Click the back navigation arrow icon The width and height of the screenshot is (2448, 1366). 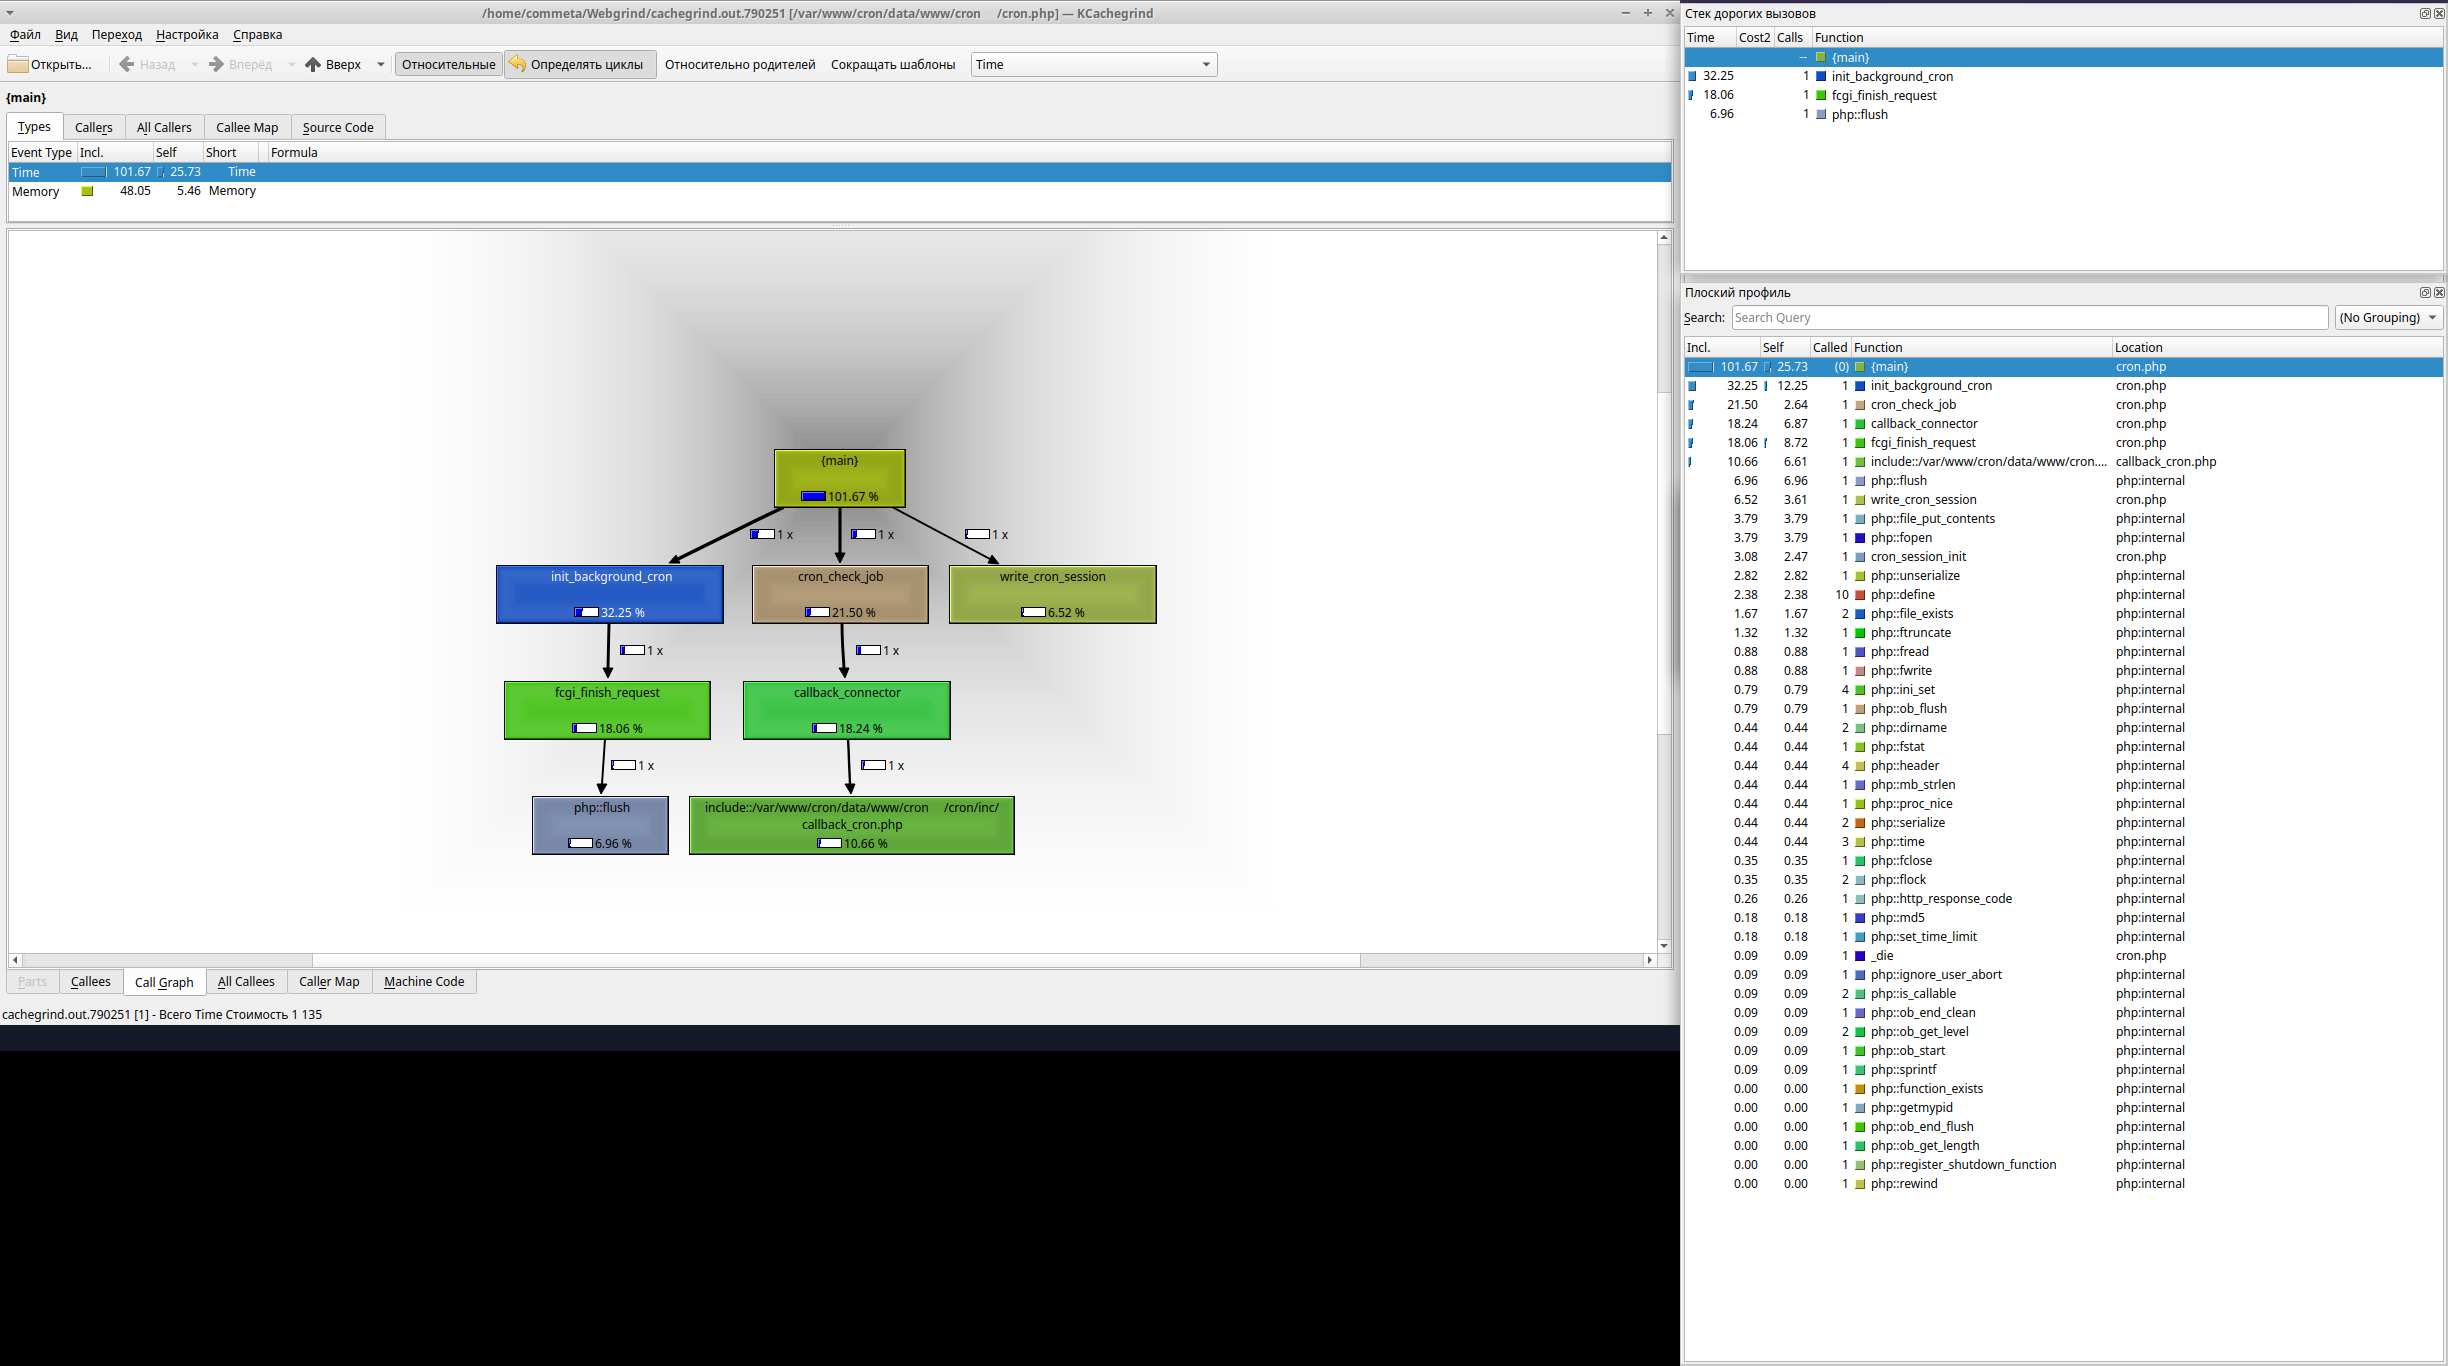click(129, 64)
